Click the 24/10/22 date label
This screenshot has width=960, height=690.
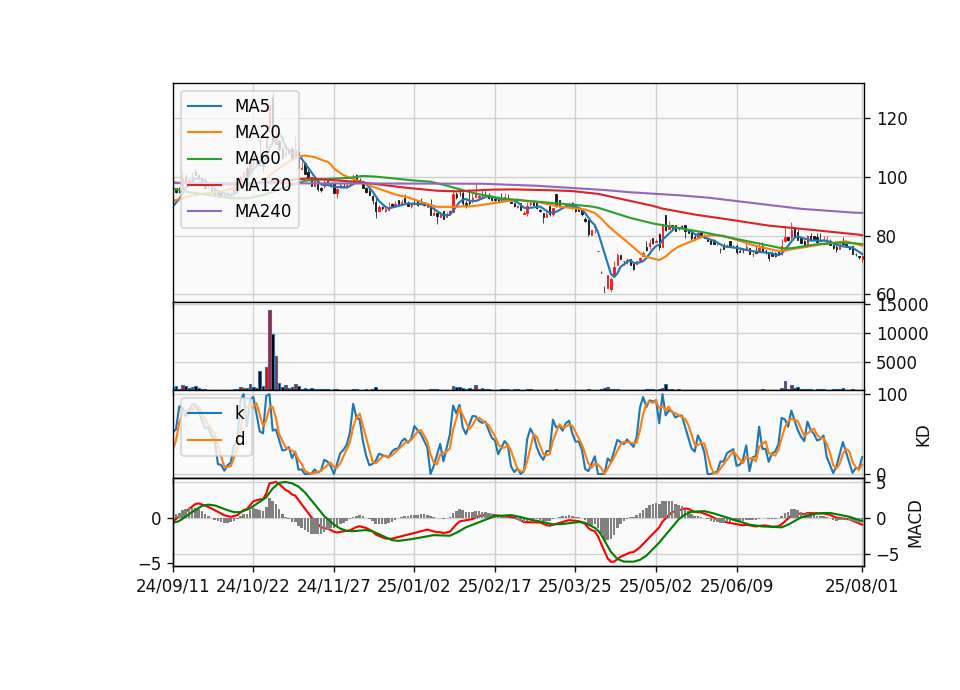[253, 586]
